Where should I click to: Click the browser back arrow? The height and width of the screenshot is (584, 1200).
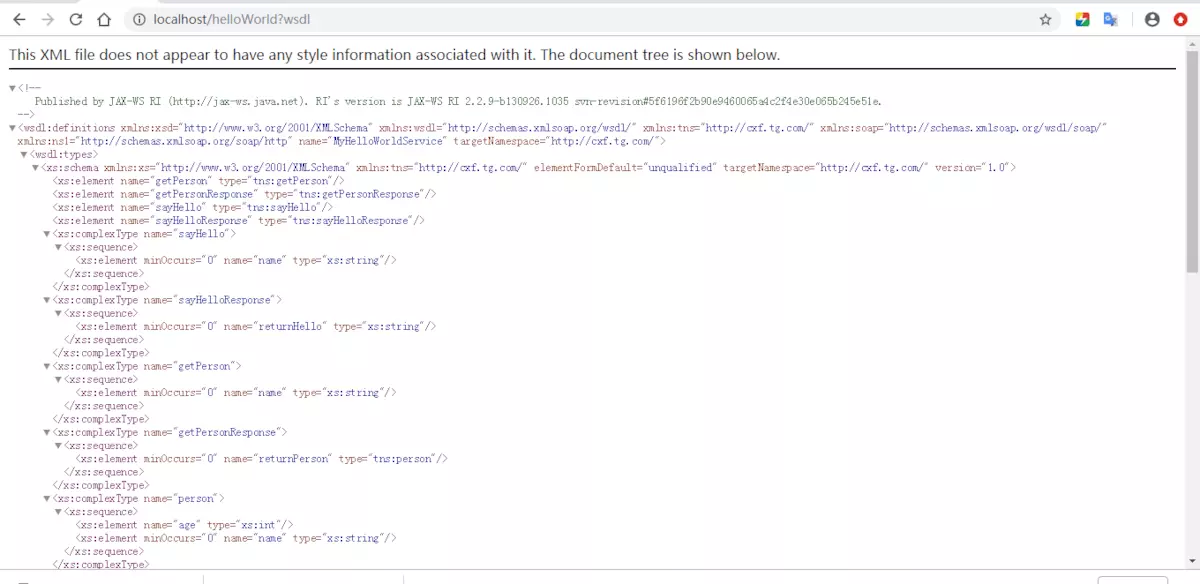19,19
